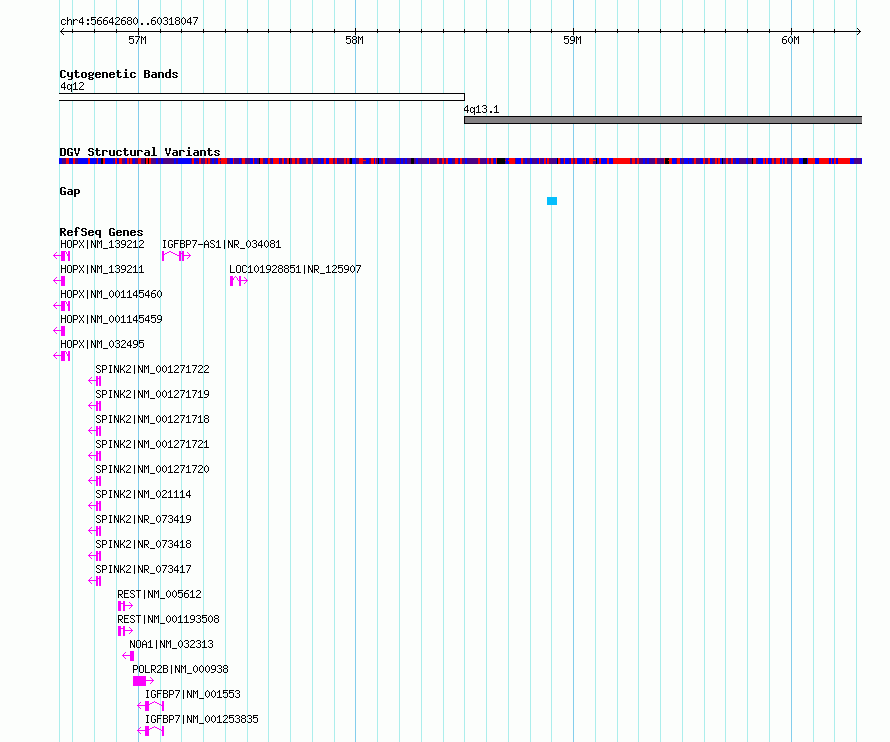Click the HOPX NM_139211 gene glyph
The image size is (890, 742).
pos(59,281)
